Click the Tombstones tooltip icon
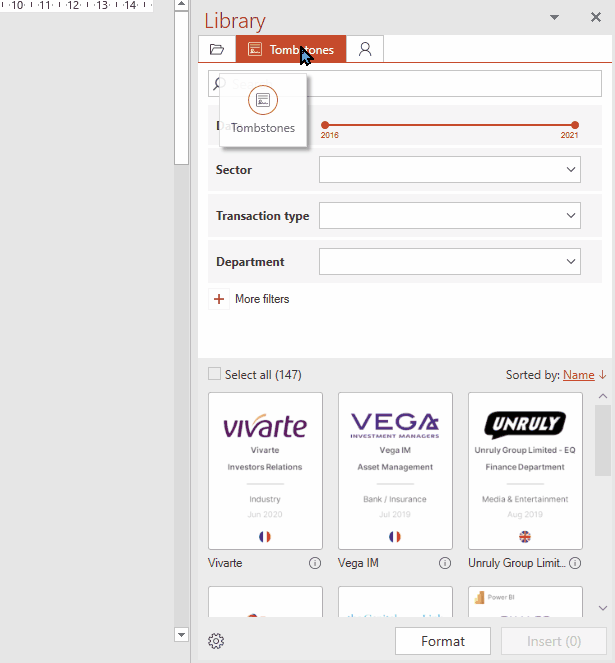The image size is (615, 663). [x=263, y=100]
